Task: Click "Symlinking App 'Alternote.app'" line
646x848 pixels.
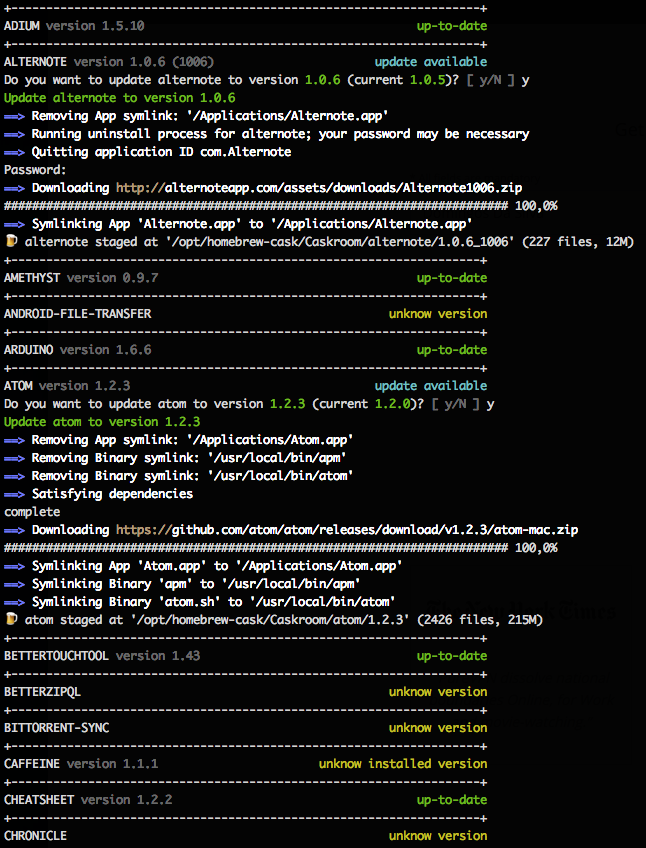Action: pos(238,224)
